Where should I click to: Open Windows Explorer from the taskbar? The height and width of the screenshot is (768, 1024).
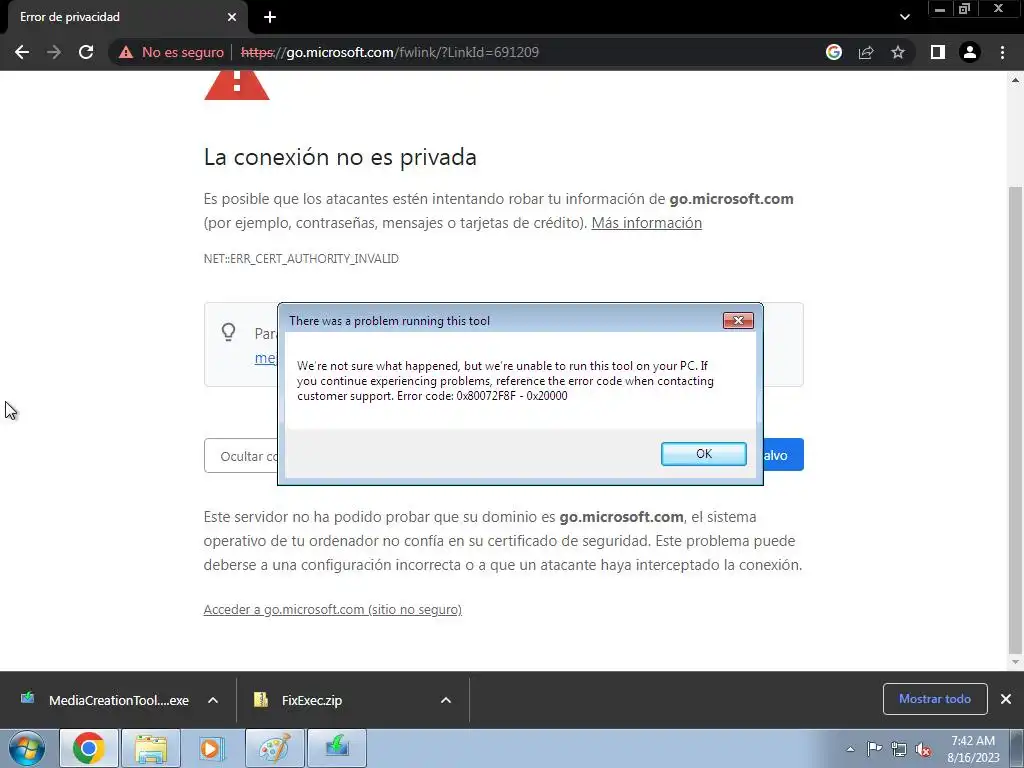click(x=151, y=748)
